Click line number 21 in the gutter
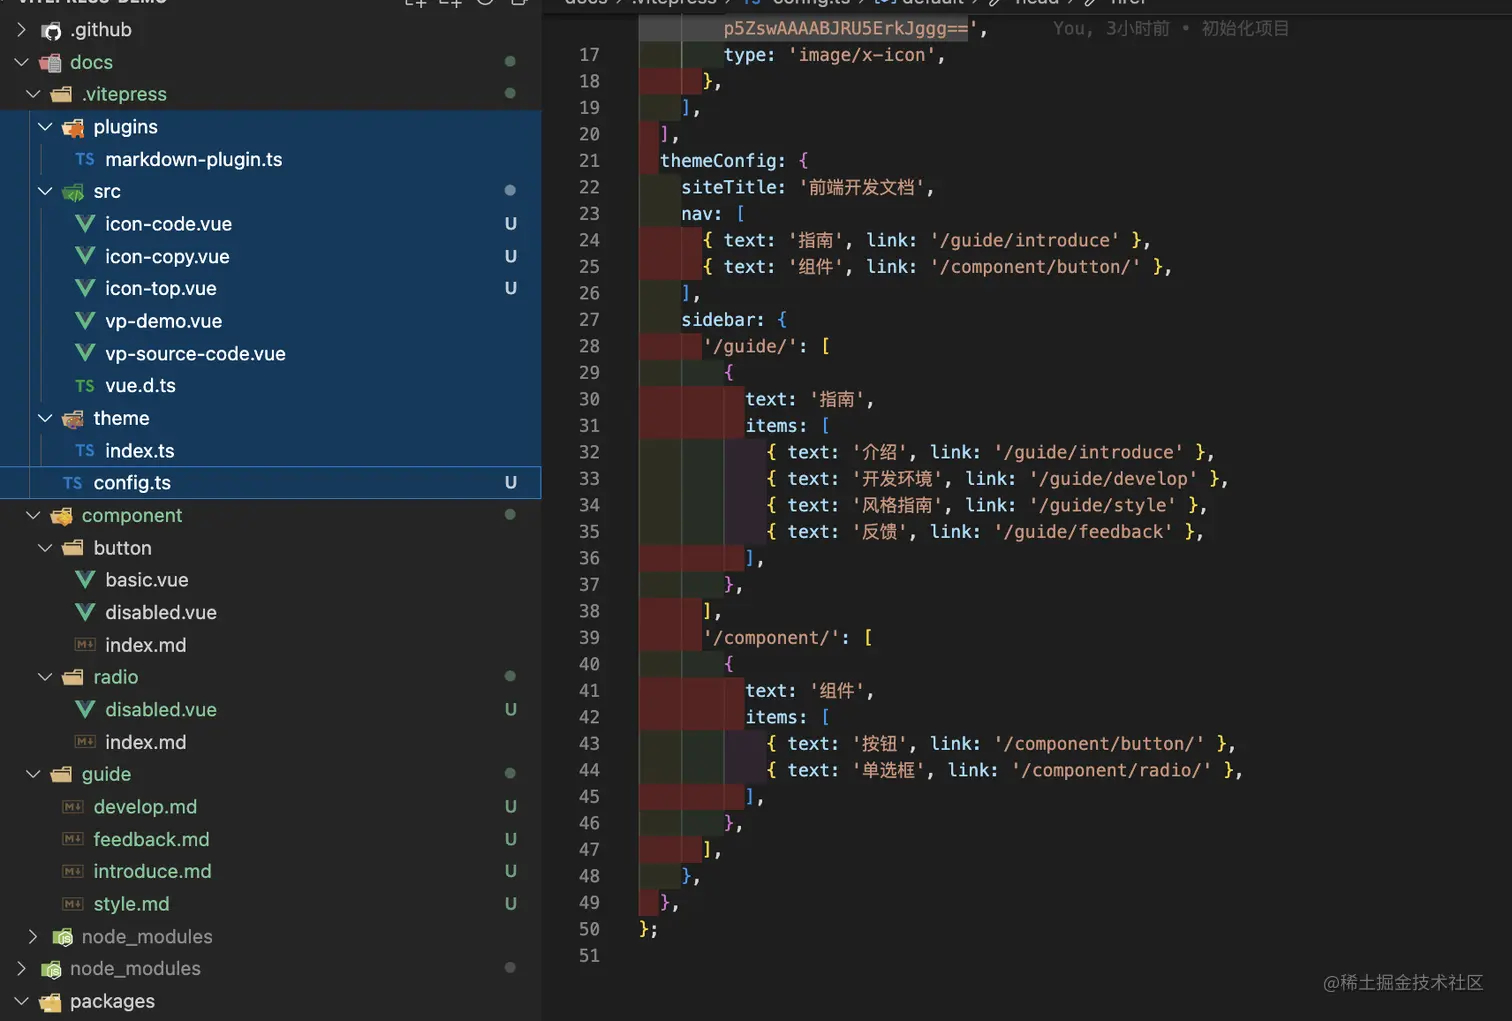The height and width of the screenshot is (1021, 1512). point(589,161)
